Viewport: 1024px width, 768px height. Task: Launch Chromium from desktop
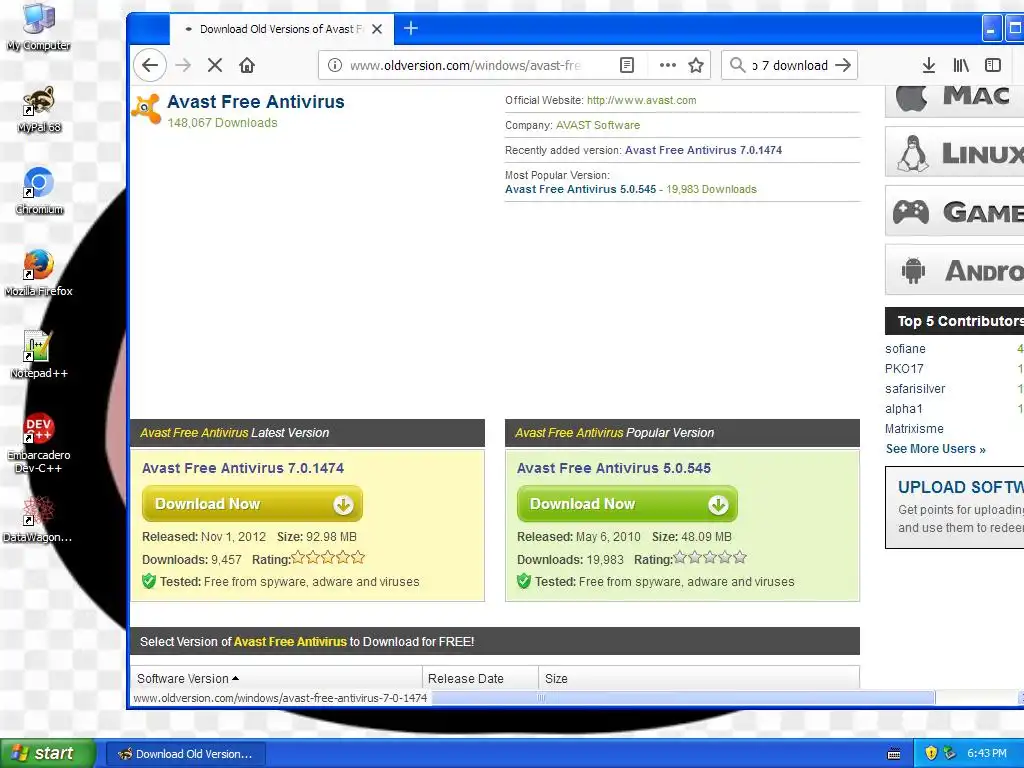coord(39,190)
